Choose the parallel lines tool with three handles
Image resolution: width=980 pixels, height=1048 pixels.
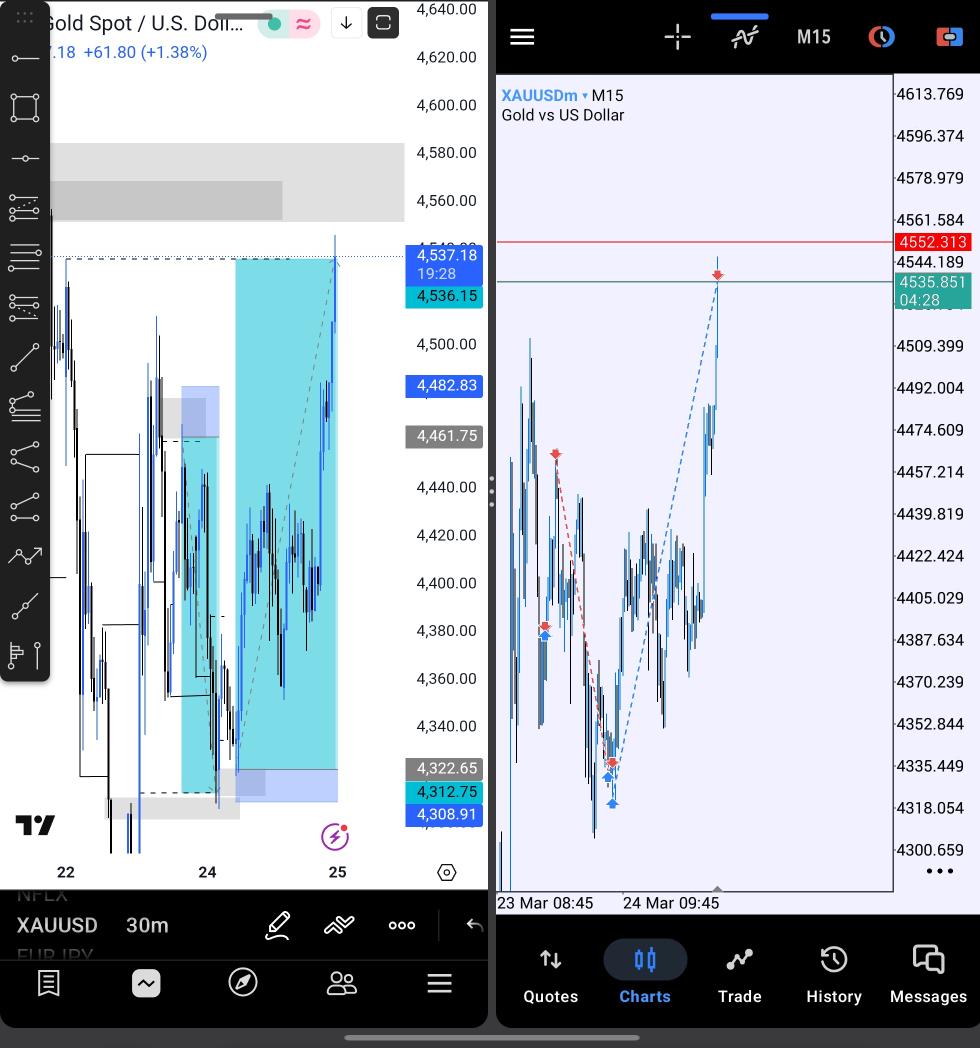[x=25, y=257]
